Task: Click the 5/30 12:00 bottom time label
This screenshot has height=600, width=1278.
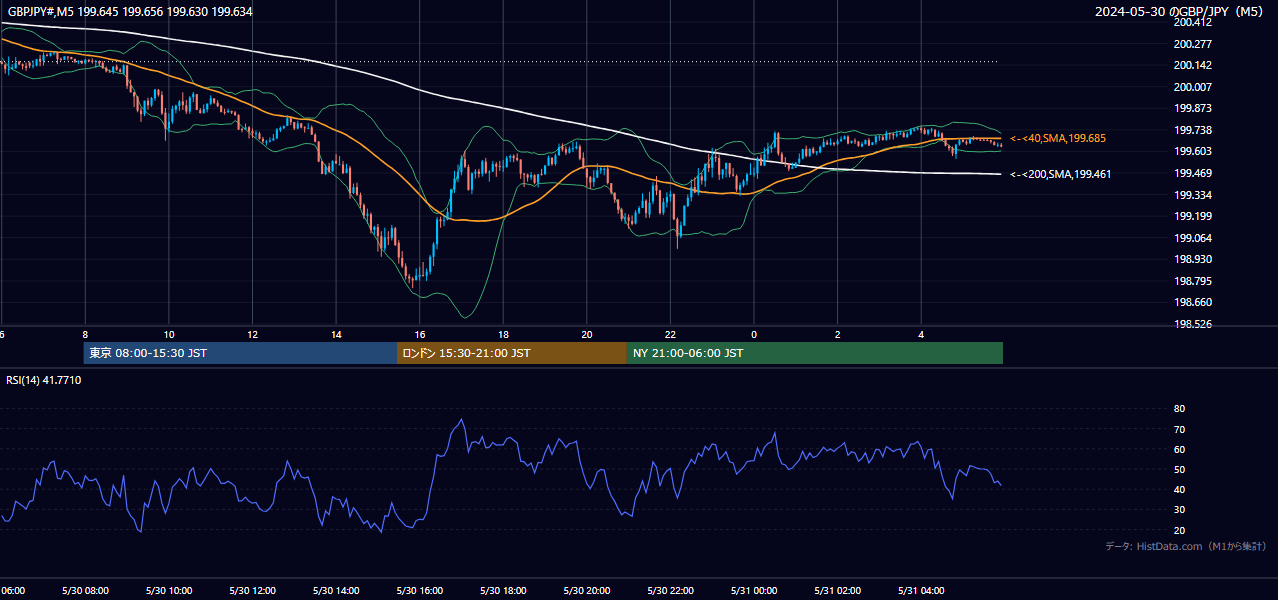Action: pos(252,591)
